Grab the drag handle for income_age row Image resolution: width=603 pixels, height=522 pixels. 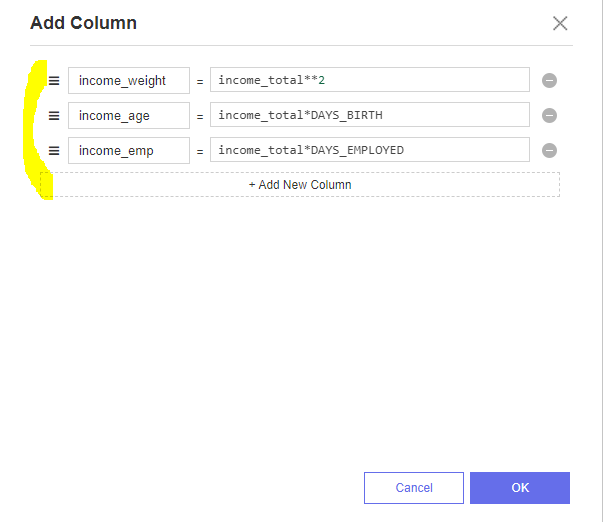[54, 116]
